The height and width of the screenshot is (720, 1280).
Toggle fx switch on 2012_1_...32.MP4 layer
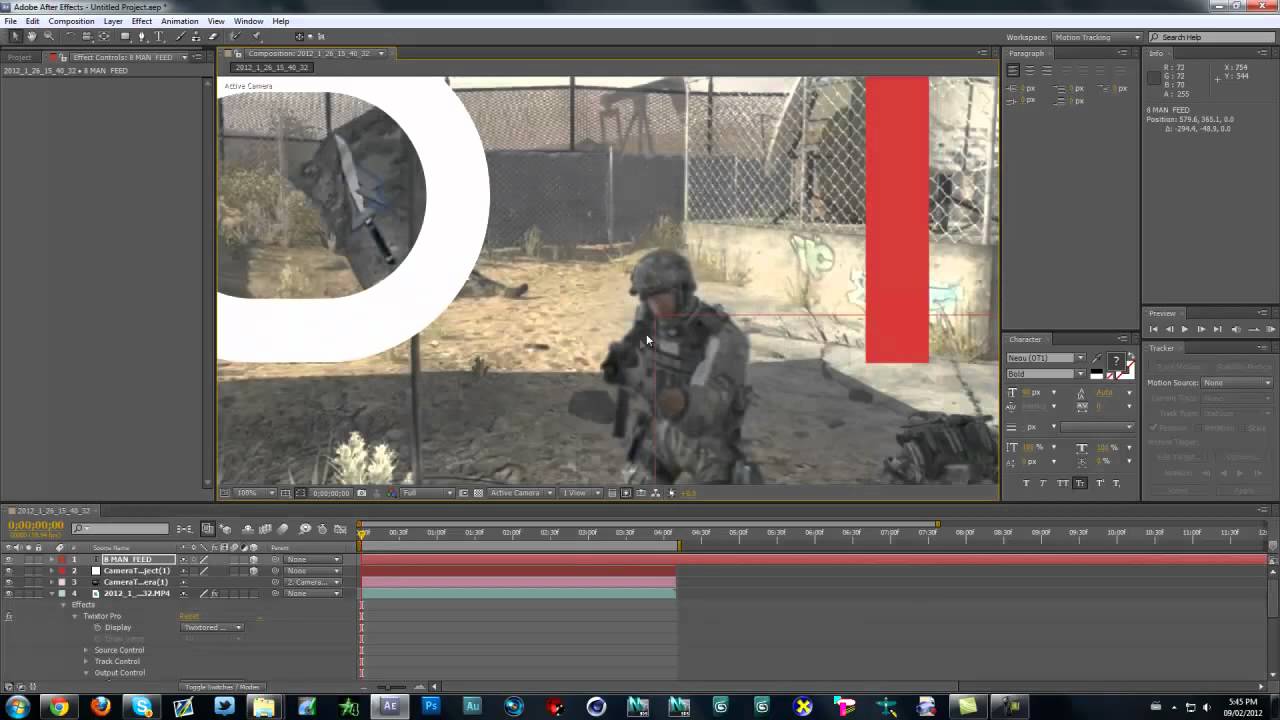[x=214, y=593]
